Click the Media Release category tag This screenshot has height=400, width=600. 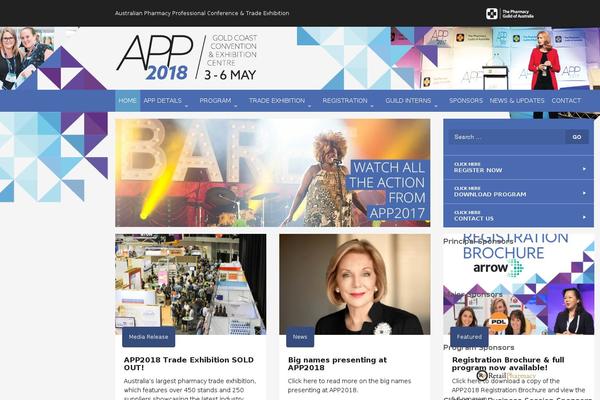[148, 337]
